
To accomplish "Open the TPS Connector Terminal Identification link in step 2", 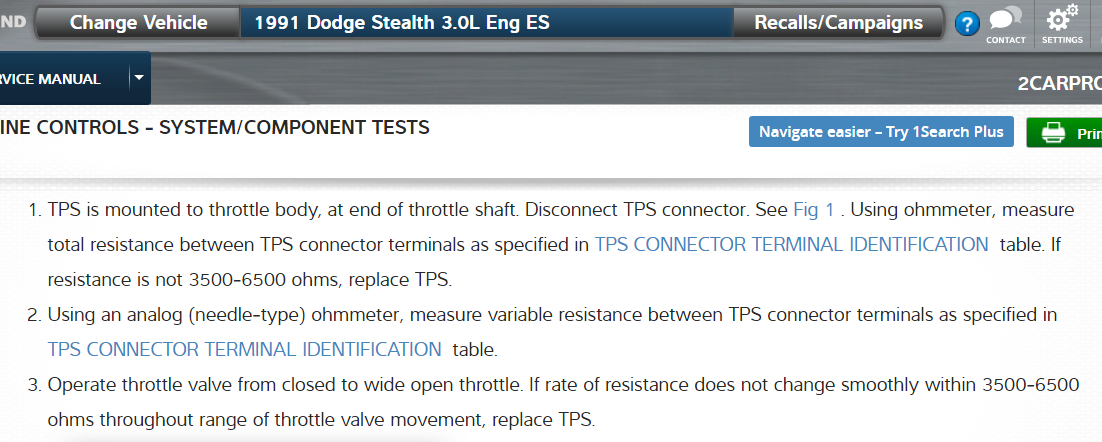I will pos(244,349).
